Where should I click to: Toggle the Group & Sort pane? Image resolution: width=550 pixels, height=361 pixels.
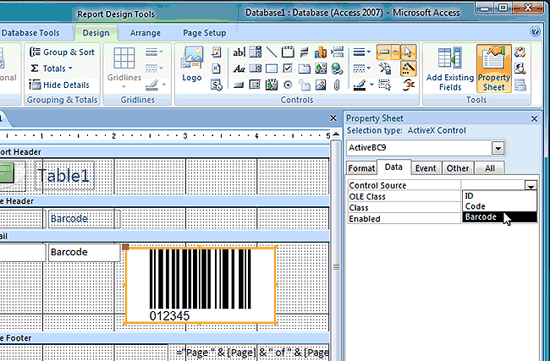(x=62, y=52)
